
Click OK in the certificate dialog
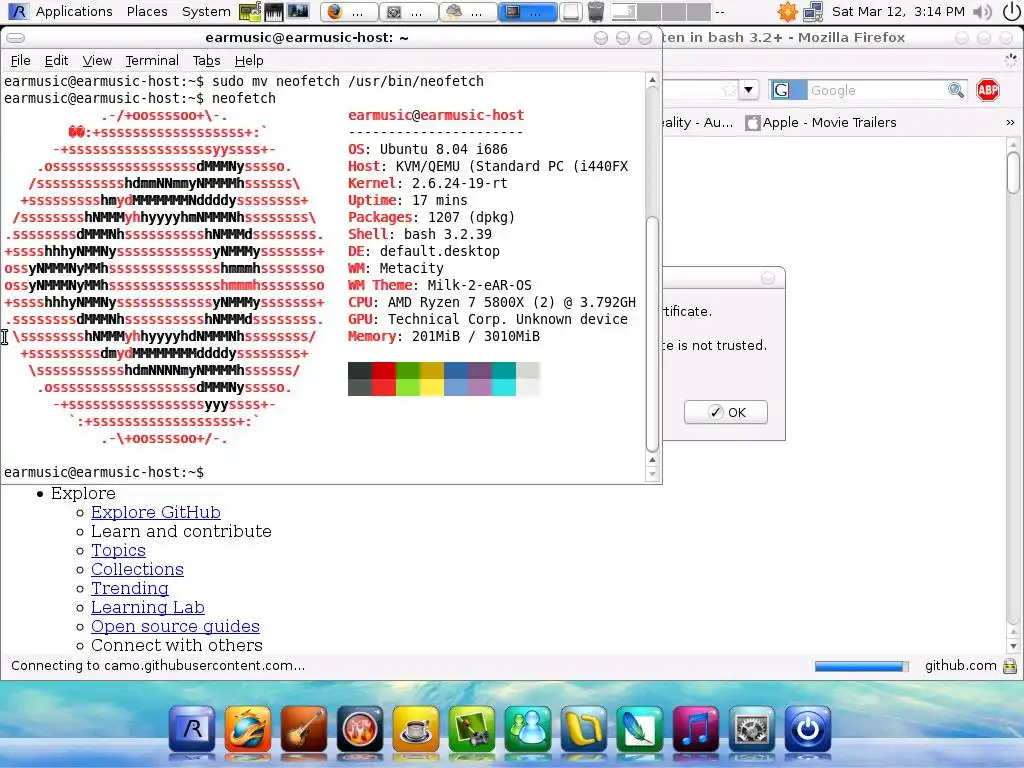(x=726, y=412)
